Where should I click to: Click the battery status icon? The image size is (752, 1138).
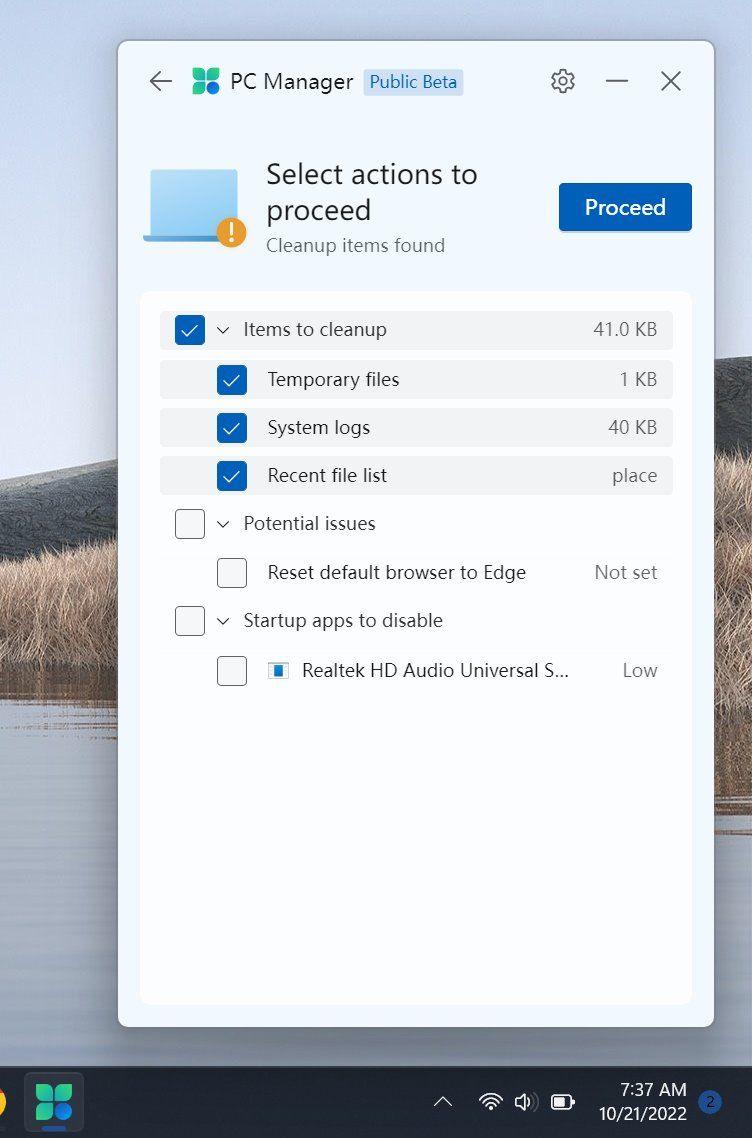point(563,1102)
